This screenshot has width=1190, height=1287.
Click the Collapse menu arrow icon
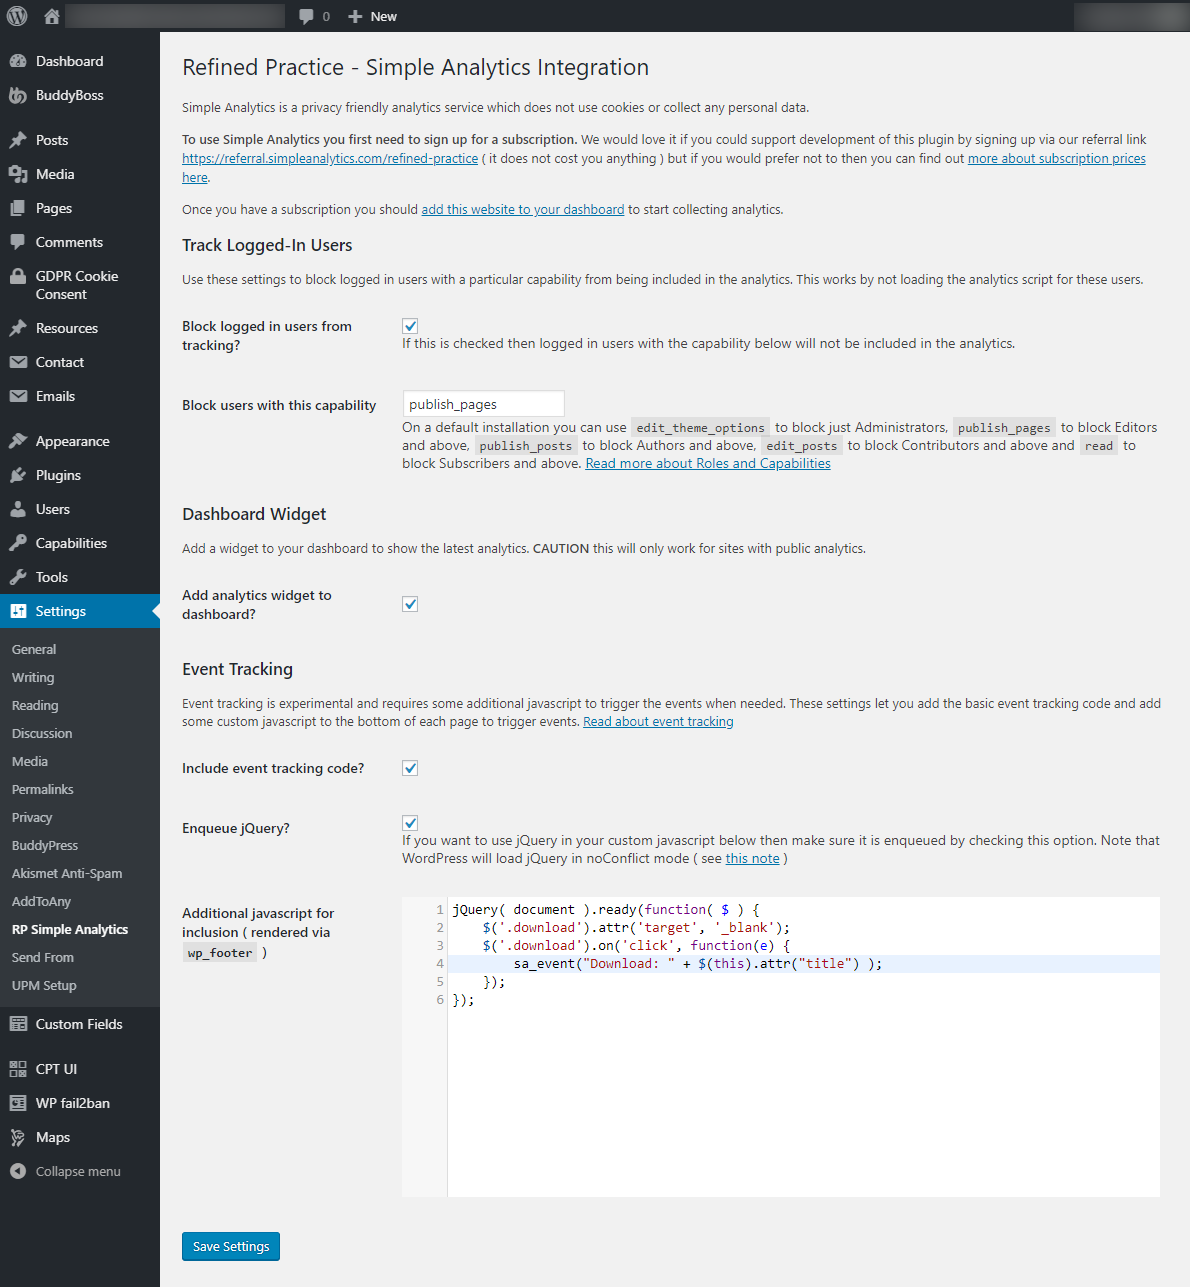coord(18,1171)
